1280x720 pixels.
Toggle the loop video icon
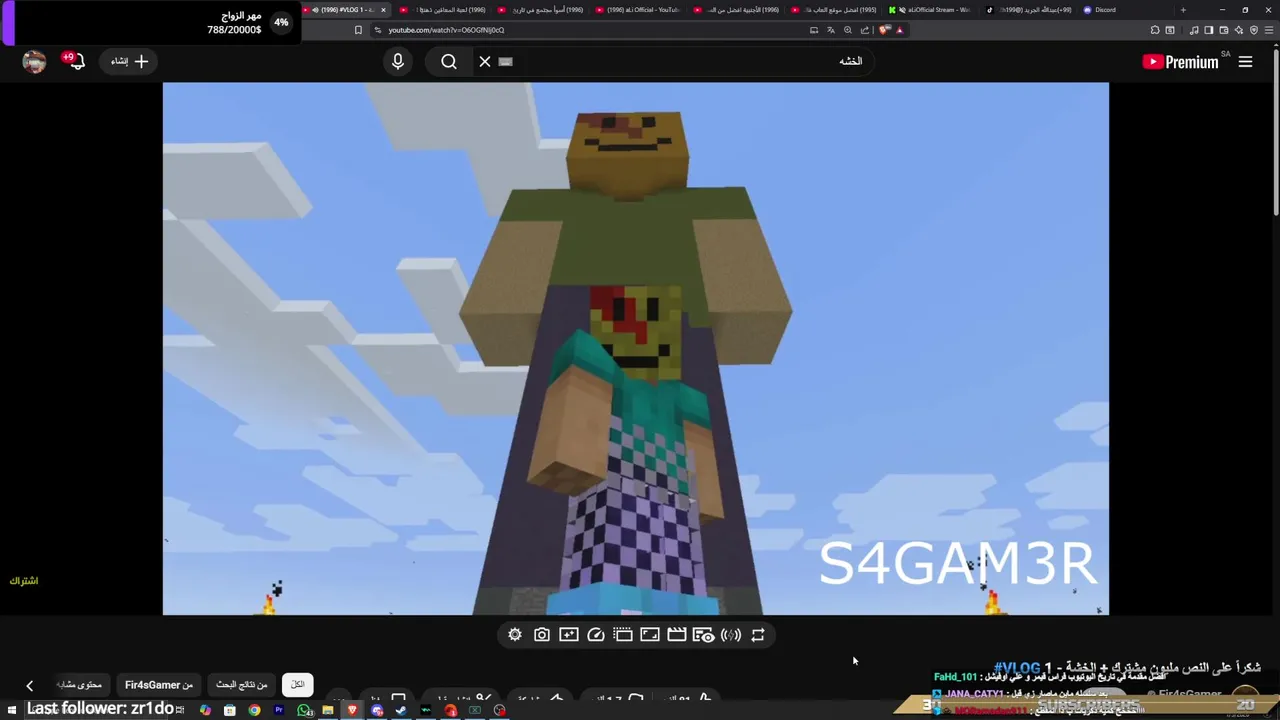(758, 635)
